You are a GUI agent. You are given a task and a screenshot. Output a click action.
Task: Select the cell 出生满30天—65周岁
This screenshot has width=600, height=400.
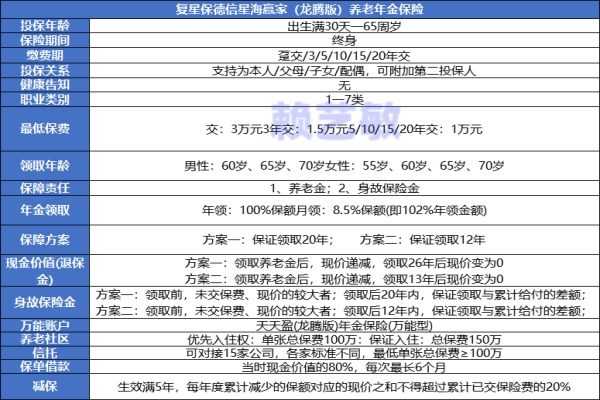344,26
